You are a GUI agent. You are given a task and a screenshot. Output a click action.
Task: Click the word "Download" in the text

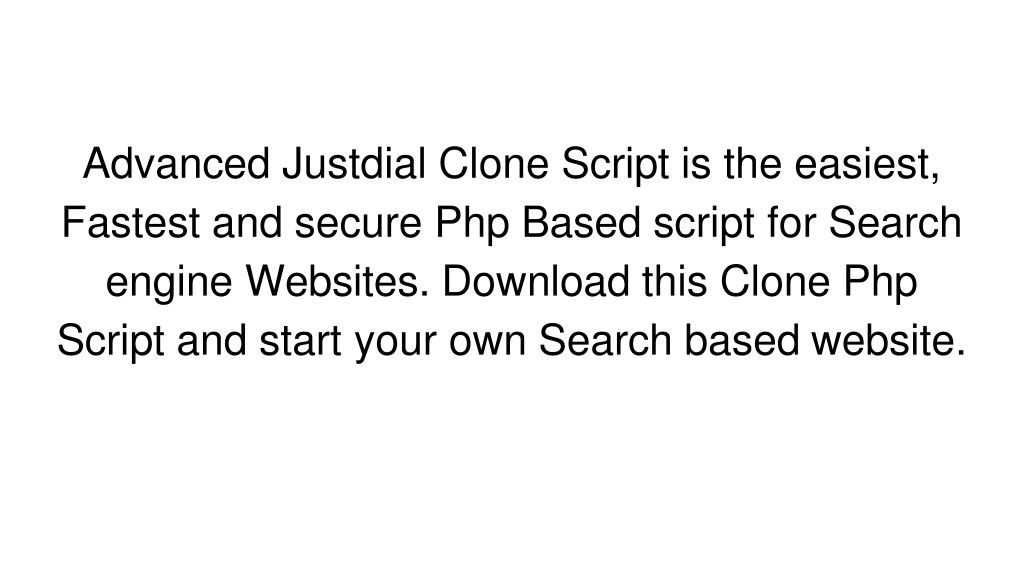point(536,281)
